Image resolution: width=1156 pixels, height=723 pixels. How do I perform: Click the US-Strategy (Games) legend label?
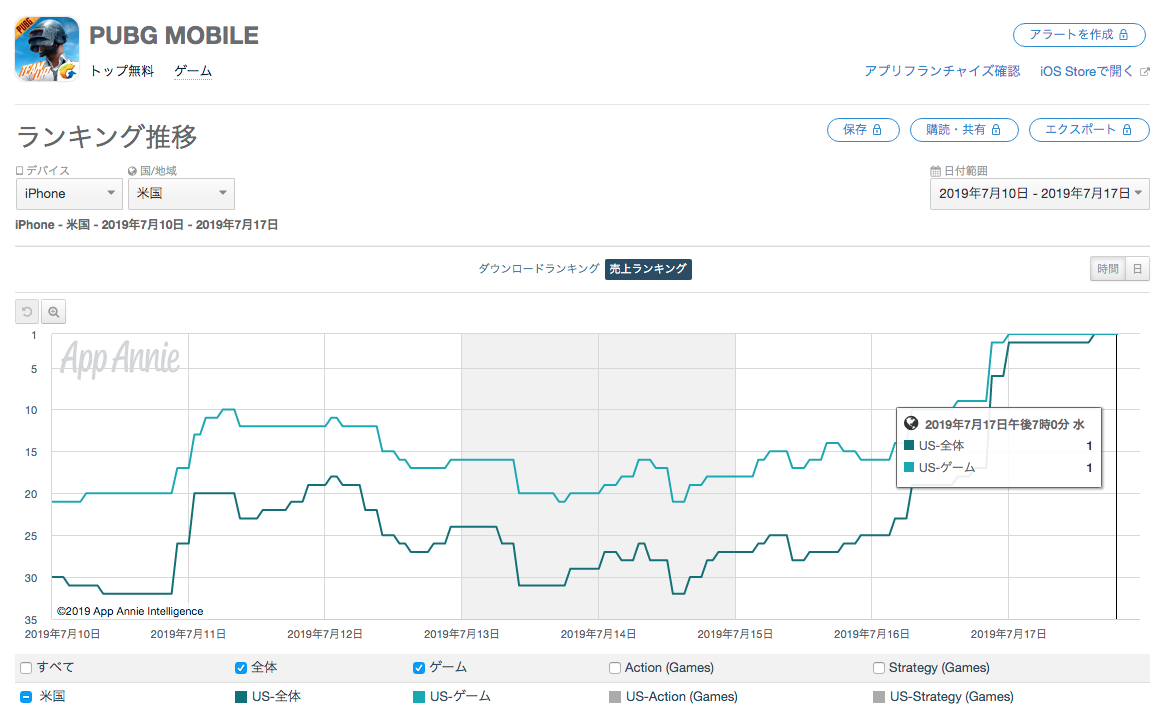[x=952, y=697]
